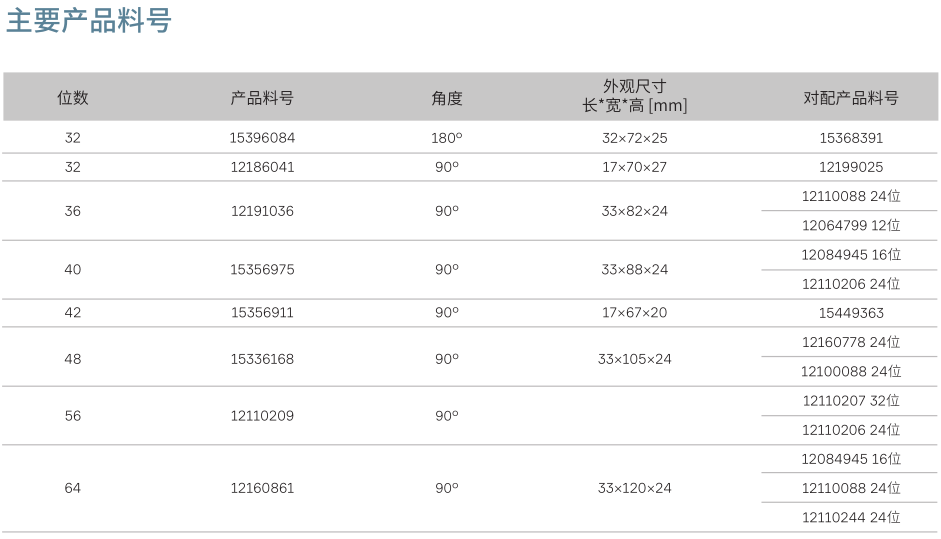Image resolution: width=941 pixels, height=539 pixels.
Task: Click the 主要产品料号 heading
Action: 89,20
